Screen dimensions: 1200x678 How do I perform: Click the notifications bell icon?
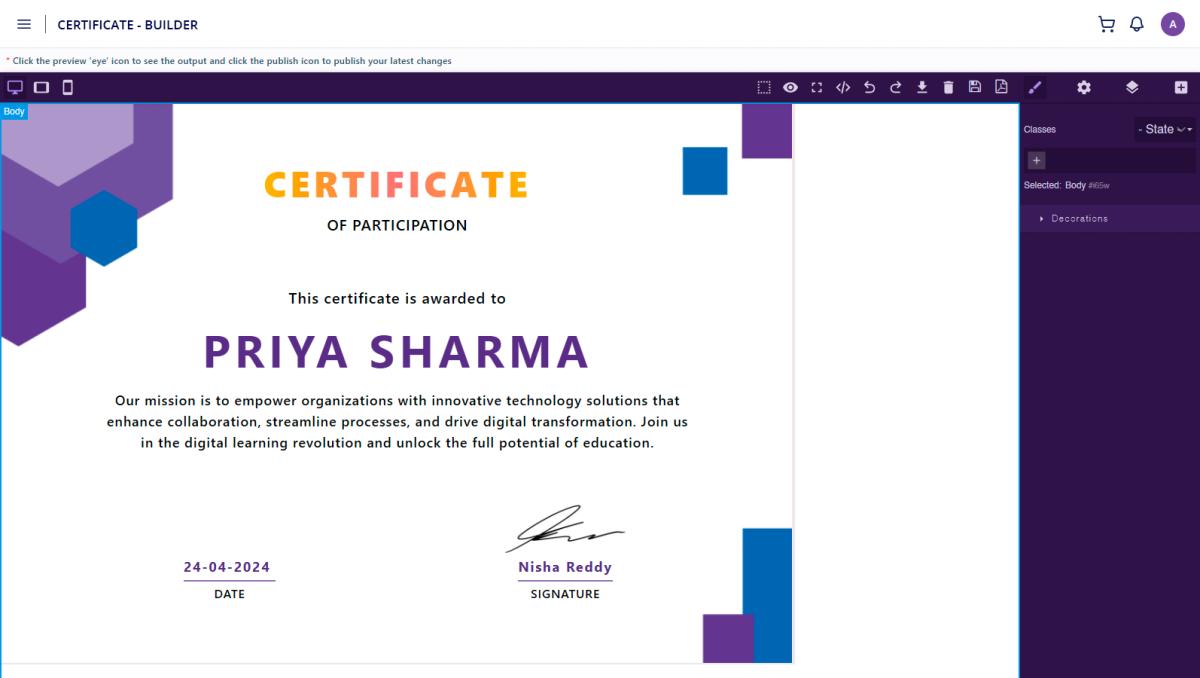tap(1136, 23)
